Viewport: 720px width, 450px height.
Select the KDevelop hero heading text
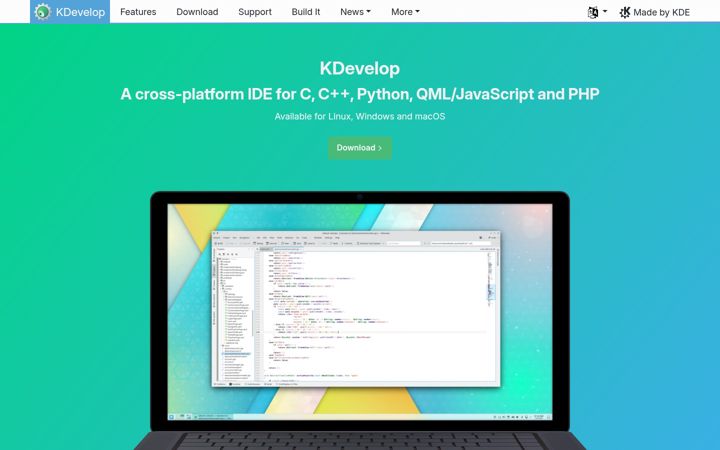(x=360, y=68)
